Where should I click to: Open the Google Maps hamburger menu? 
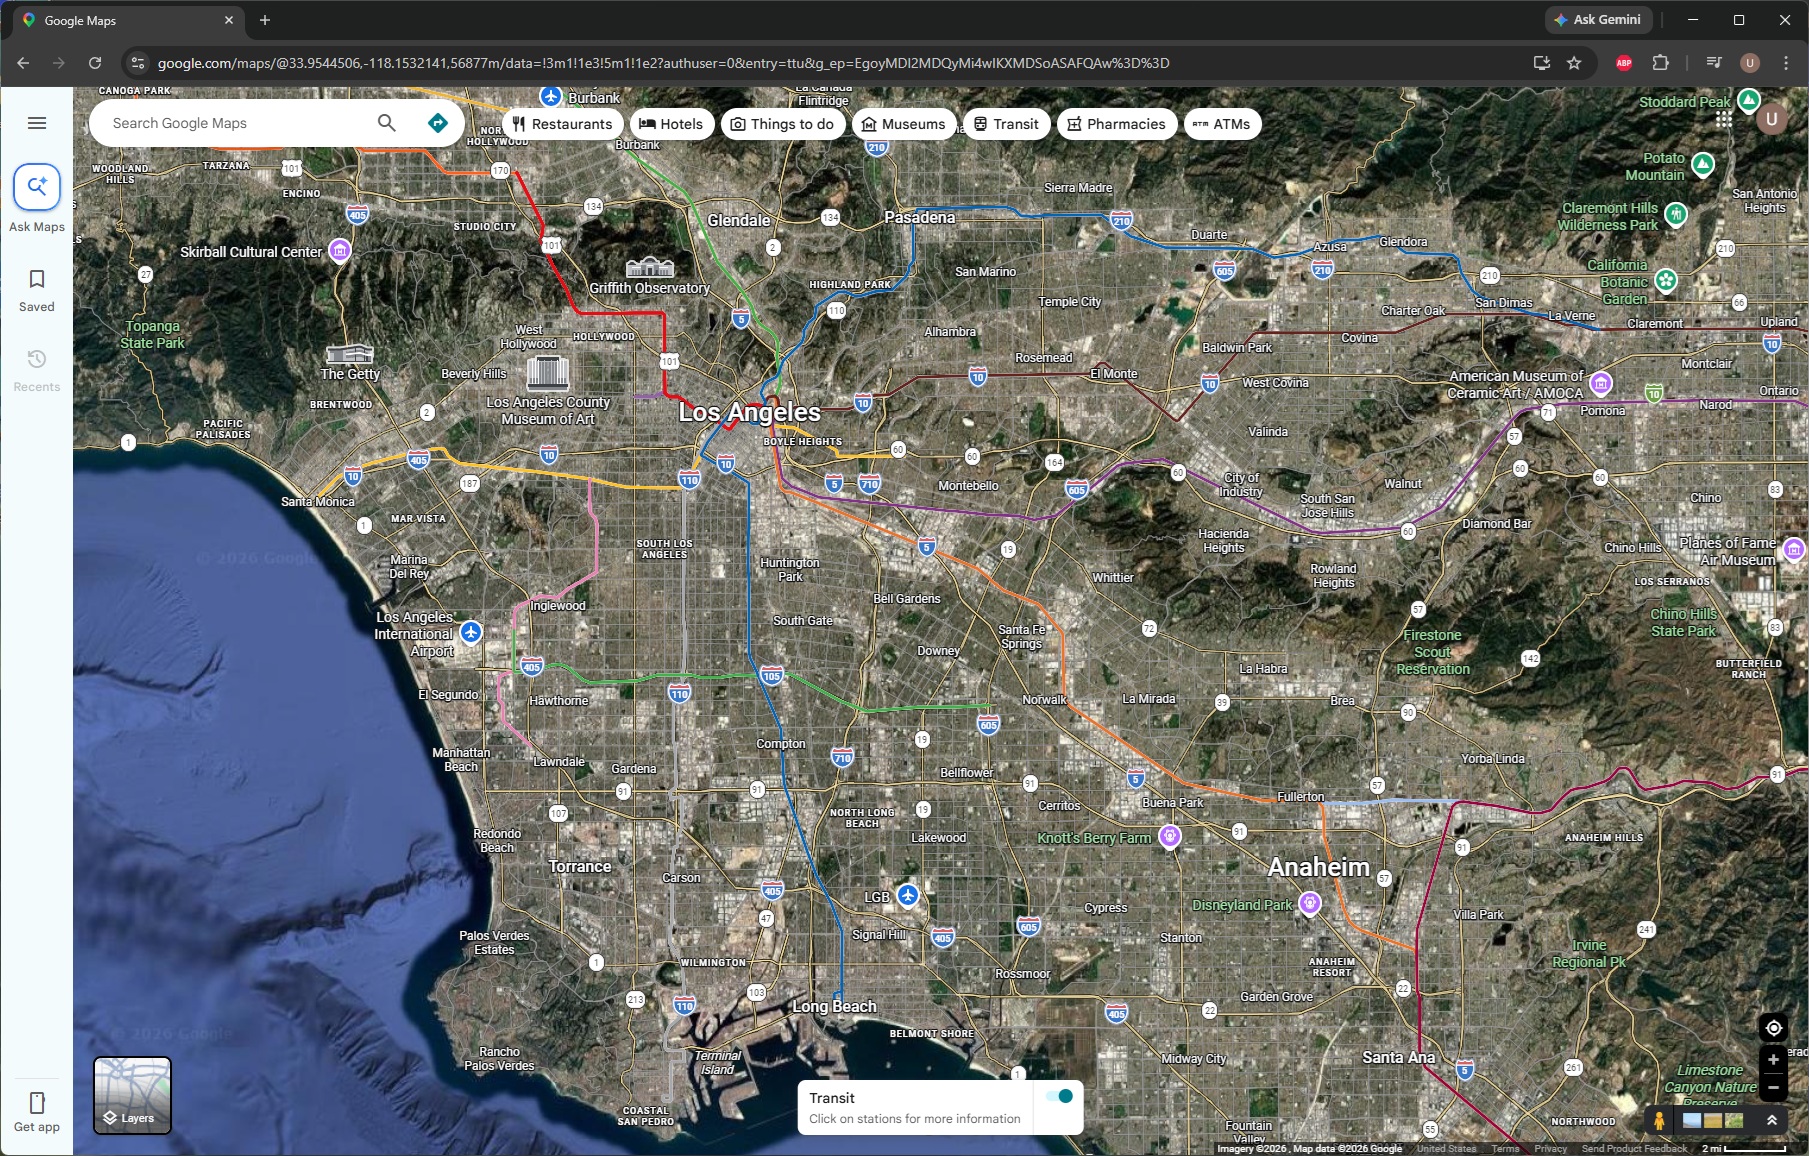pyautogui.click(x=37, y=123)
